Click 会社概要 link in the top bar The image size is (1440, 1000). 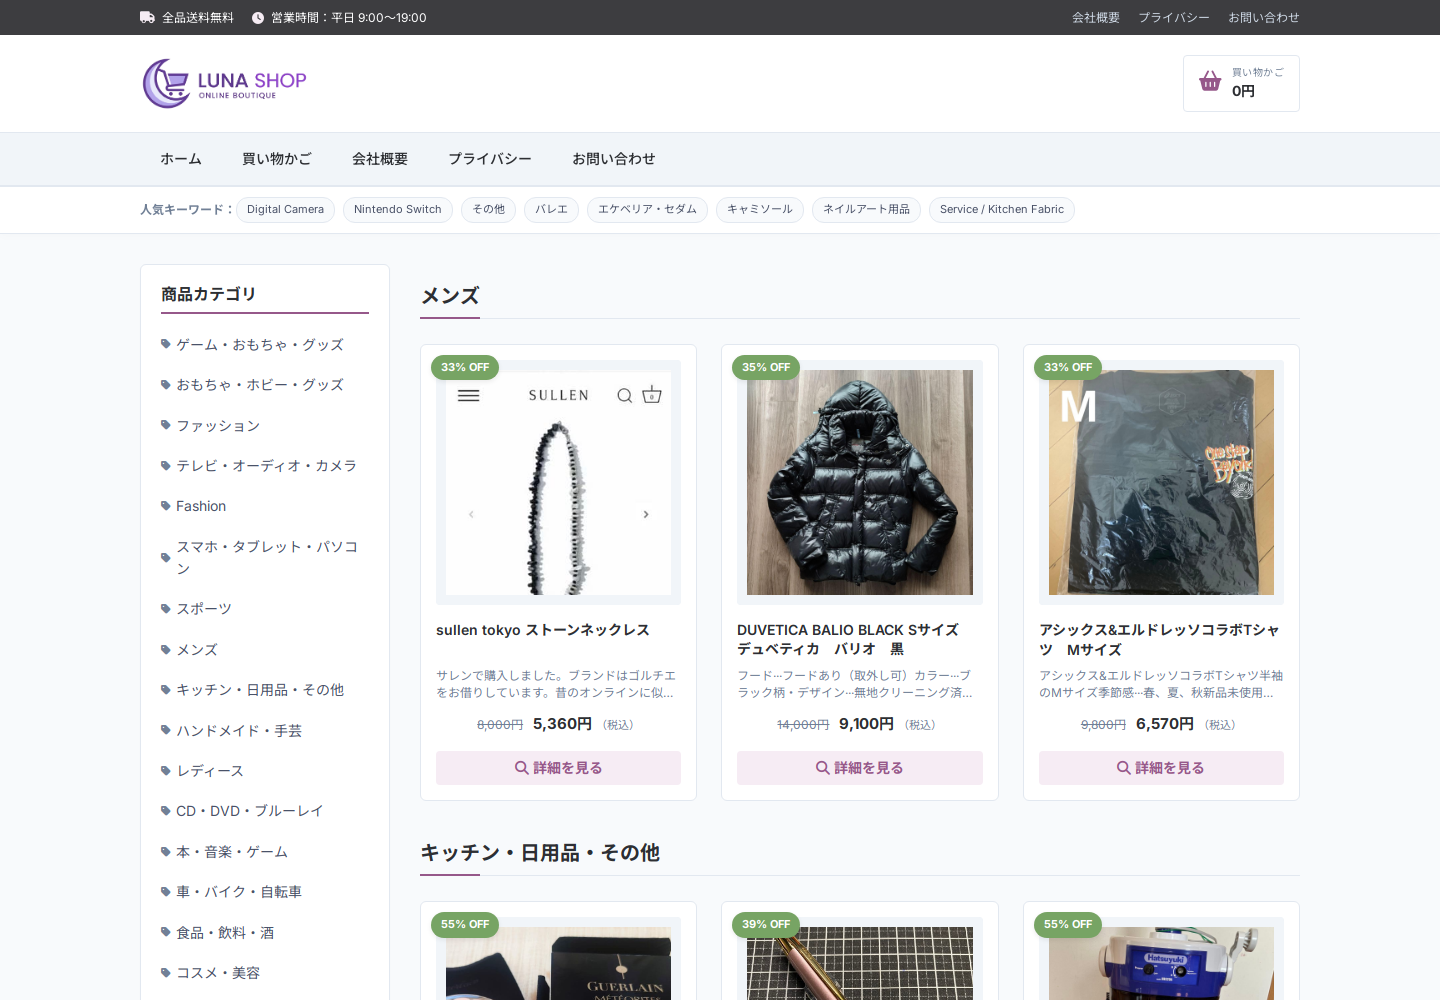pyautogui.click(x=1096, y=18)
